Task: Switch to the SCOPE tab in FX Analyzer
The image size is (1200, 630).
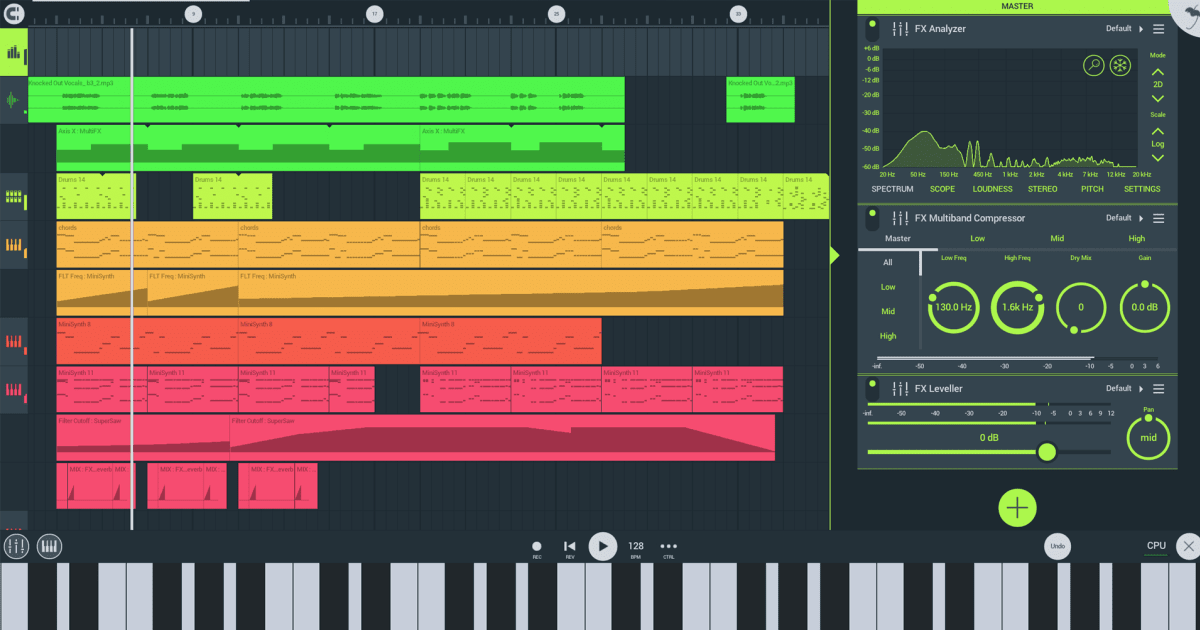Action: click(942, 189)
